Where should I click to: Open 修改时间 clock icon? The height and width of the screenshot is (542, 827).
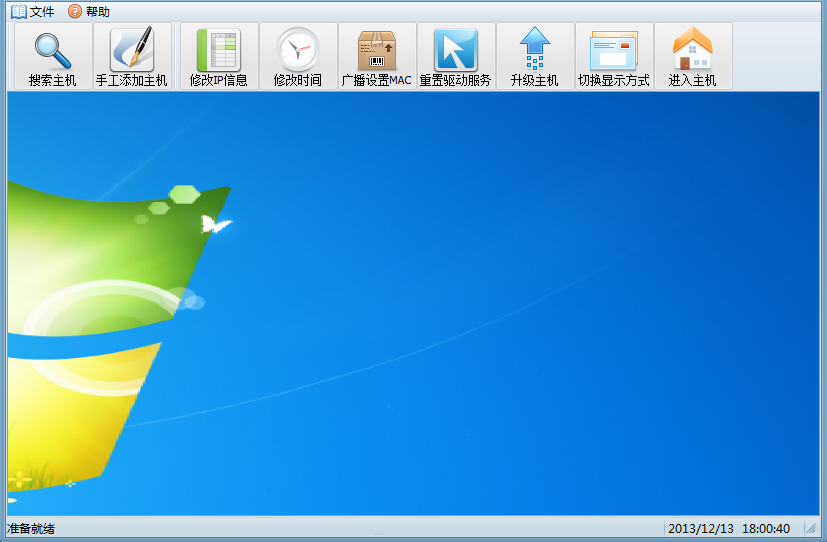point(298,50)
